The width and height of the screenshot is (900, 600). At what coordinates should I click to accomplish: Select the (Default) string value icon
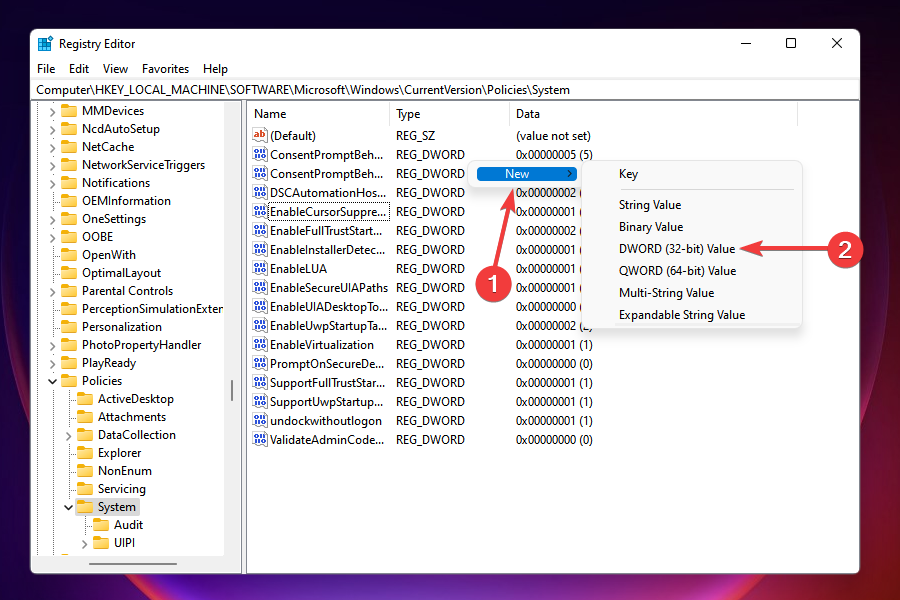259,136
